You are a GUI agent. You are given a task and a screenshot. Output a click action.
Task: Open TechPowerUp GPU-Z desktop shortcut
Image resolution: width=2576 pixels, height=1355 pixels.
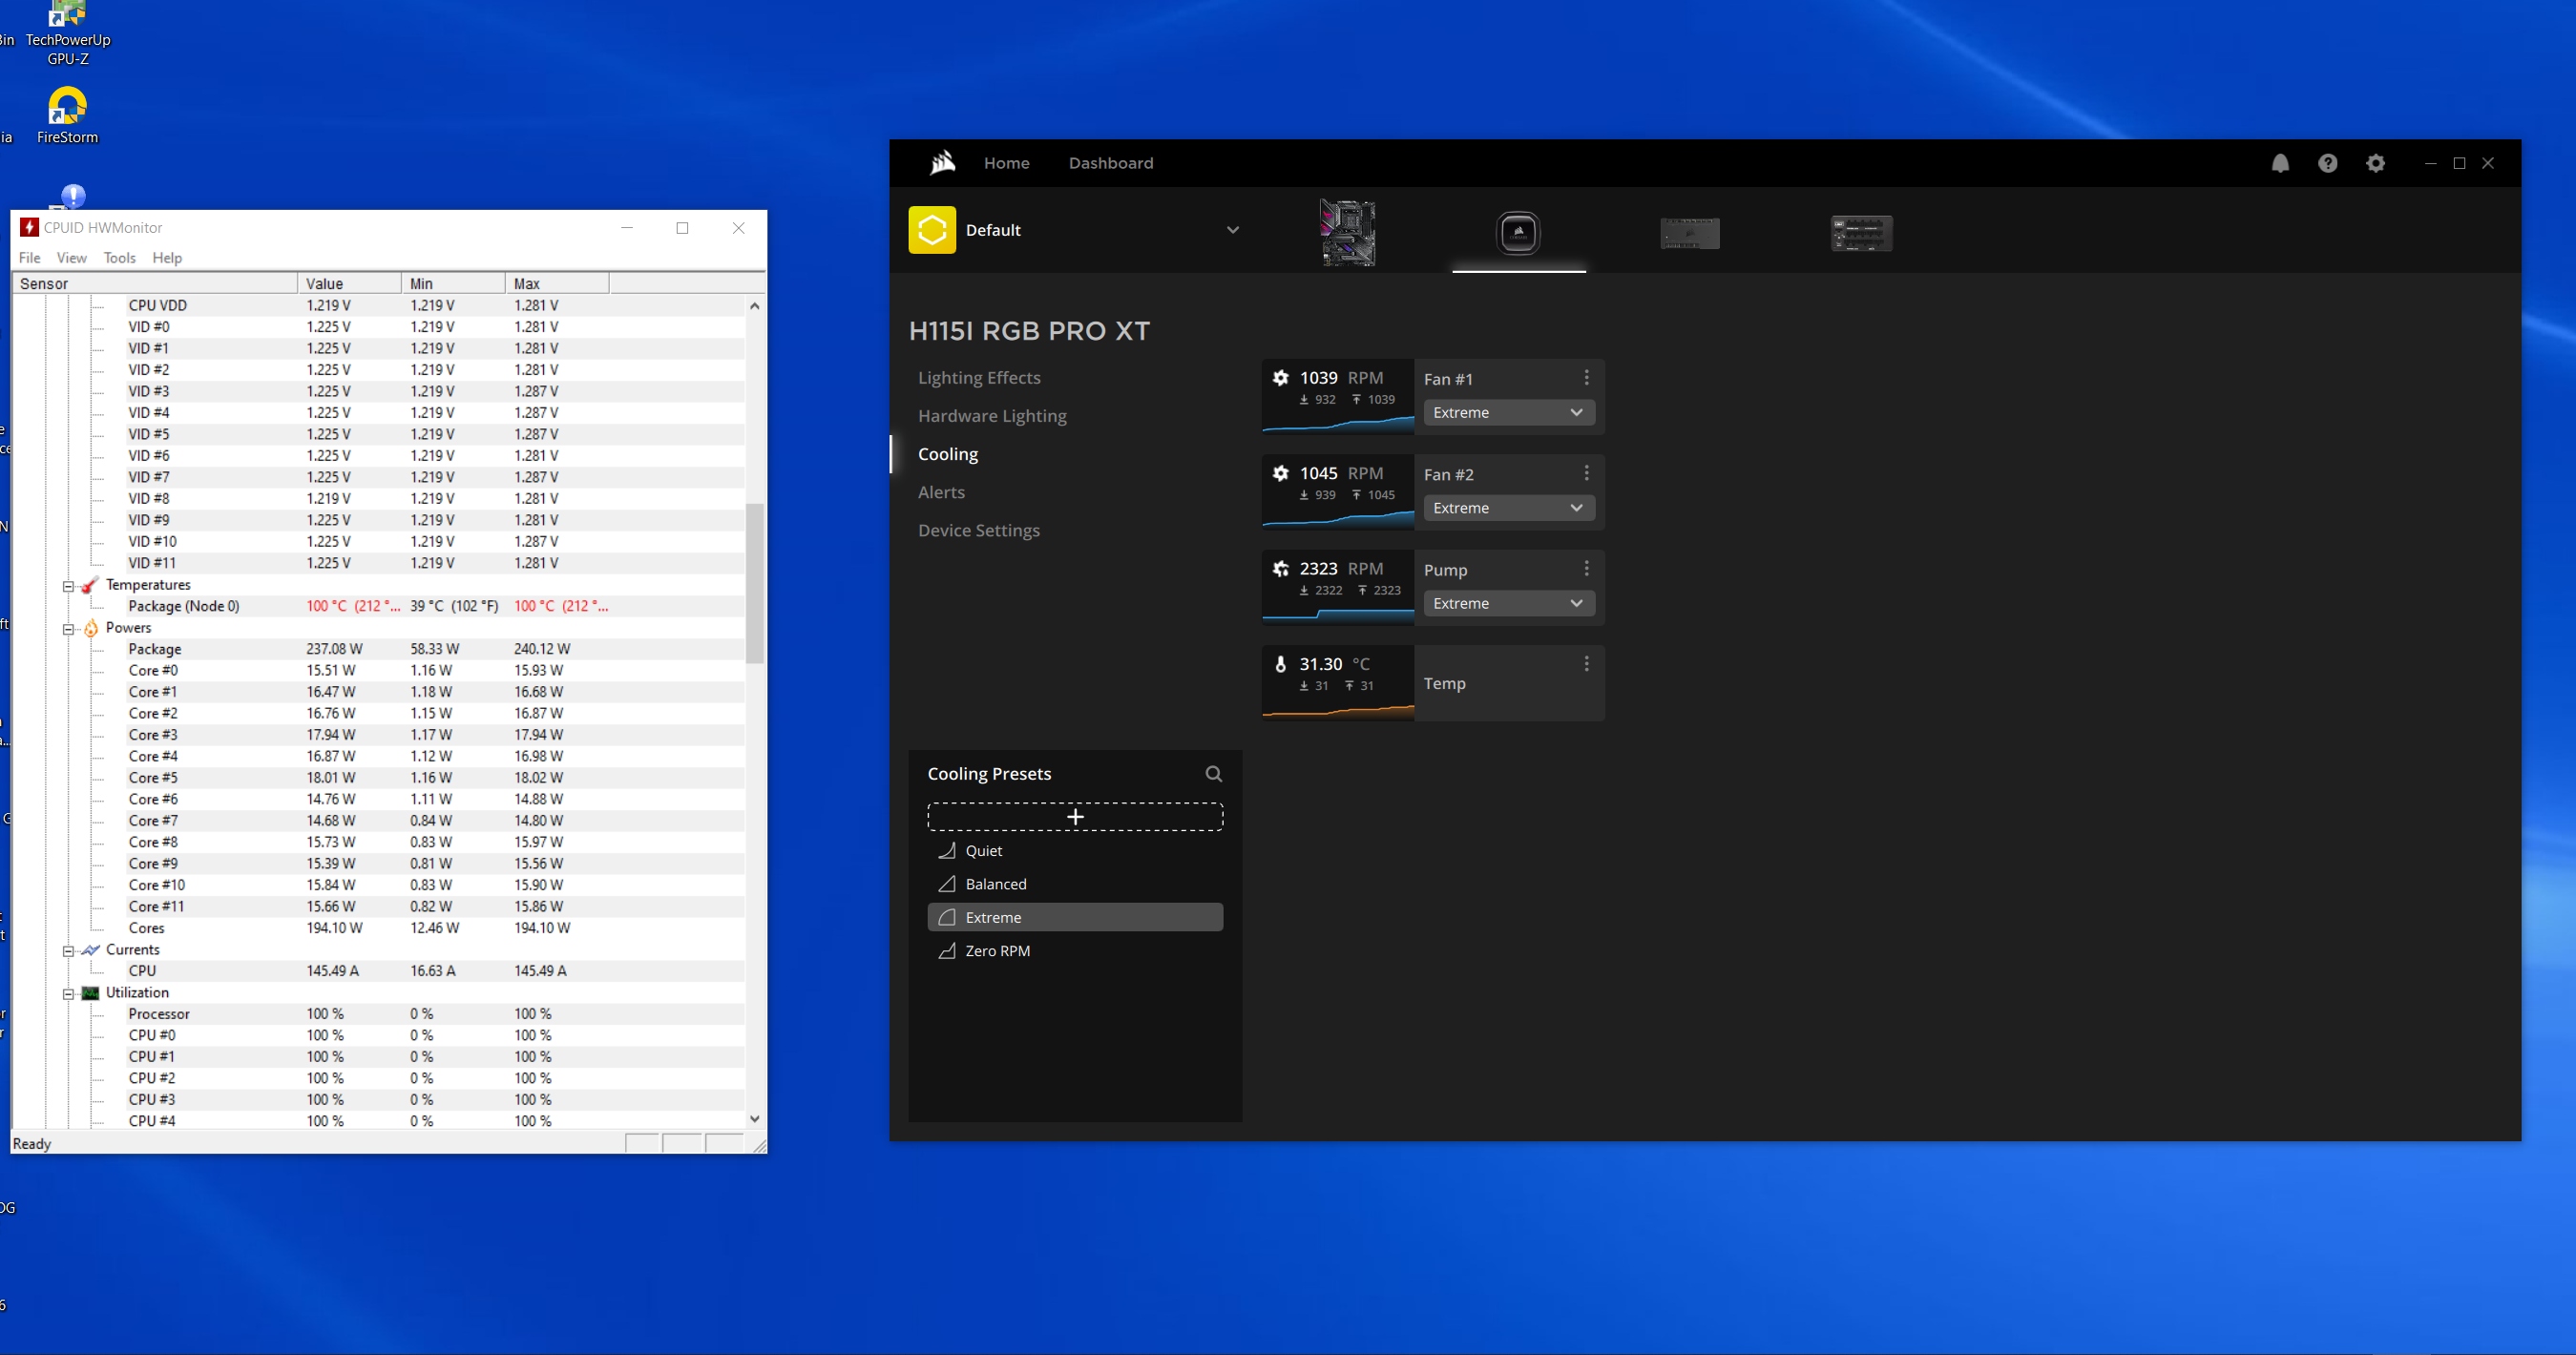pos(67,34)
